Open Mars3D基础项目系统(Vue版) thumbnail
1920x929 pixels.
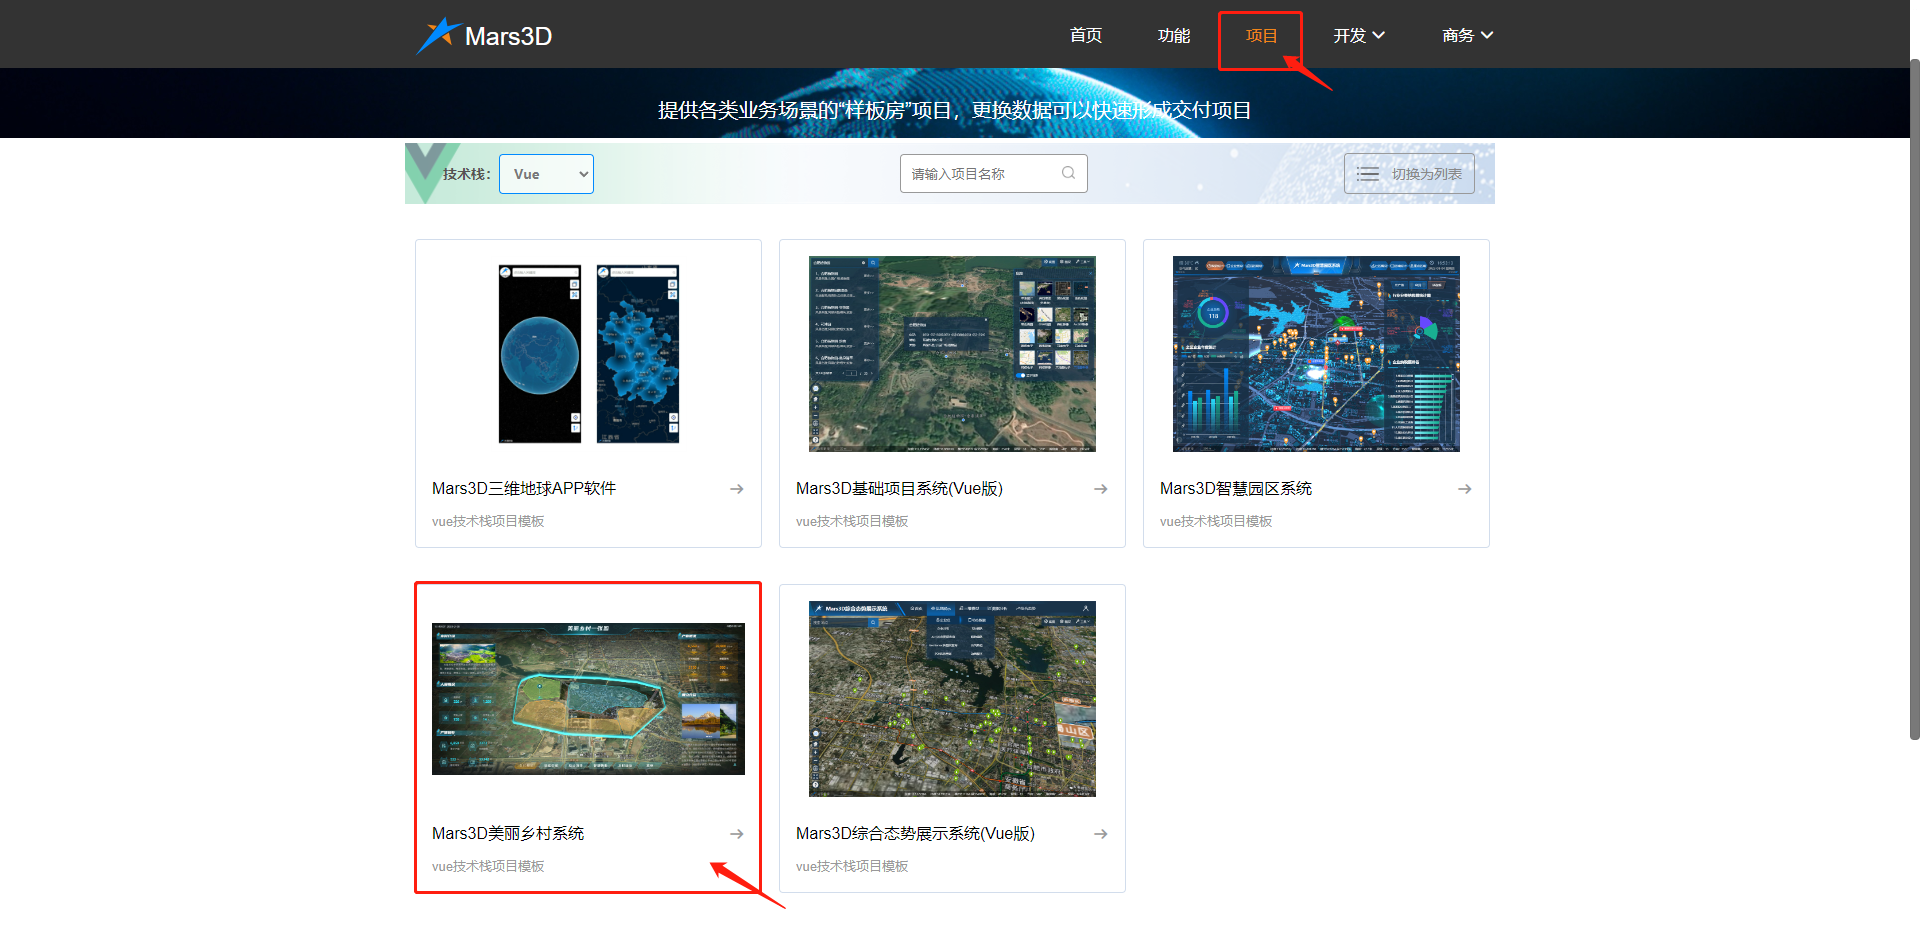tap(952, 354)
